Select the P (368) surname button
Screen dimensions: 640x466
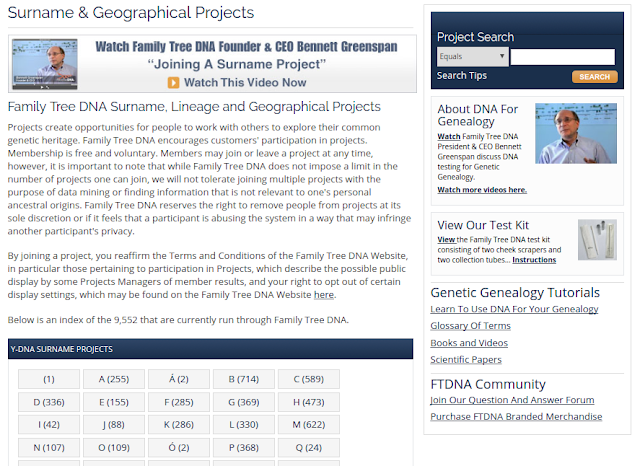(244, 448)
